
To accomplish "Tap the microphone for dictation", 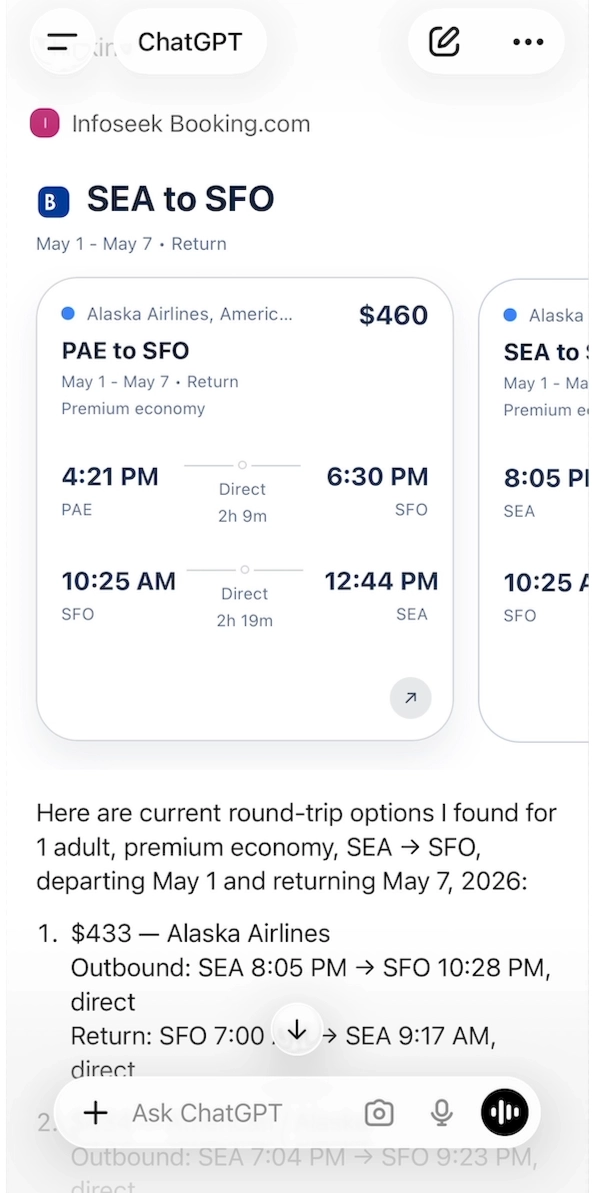I will (x=441, y=1112).
